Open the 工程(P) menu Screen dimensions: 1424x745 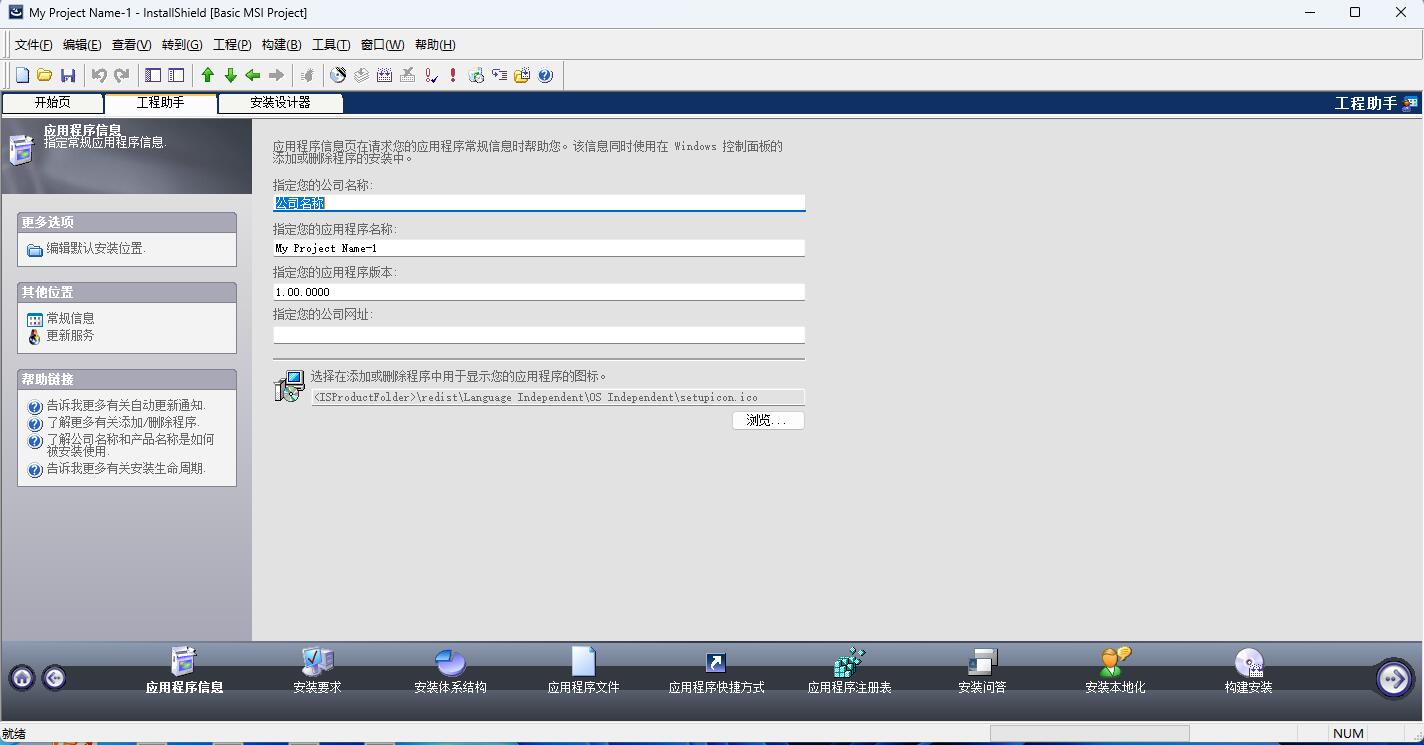point(232,45)
